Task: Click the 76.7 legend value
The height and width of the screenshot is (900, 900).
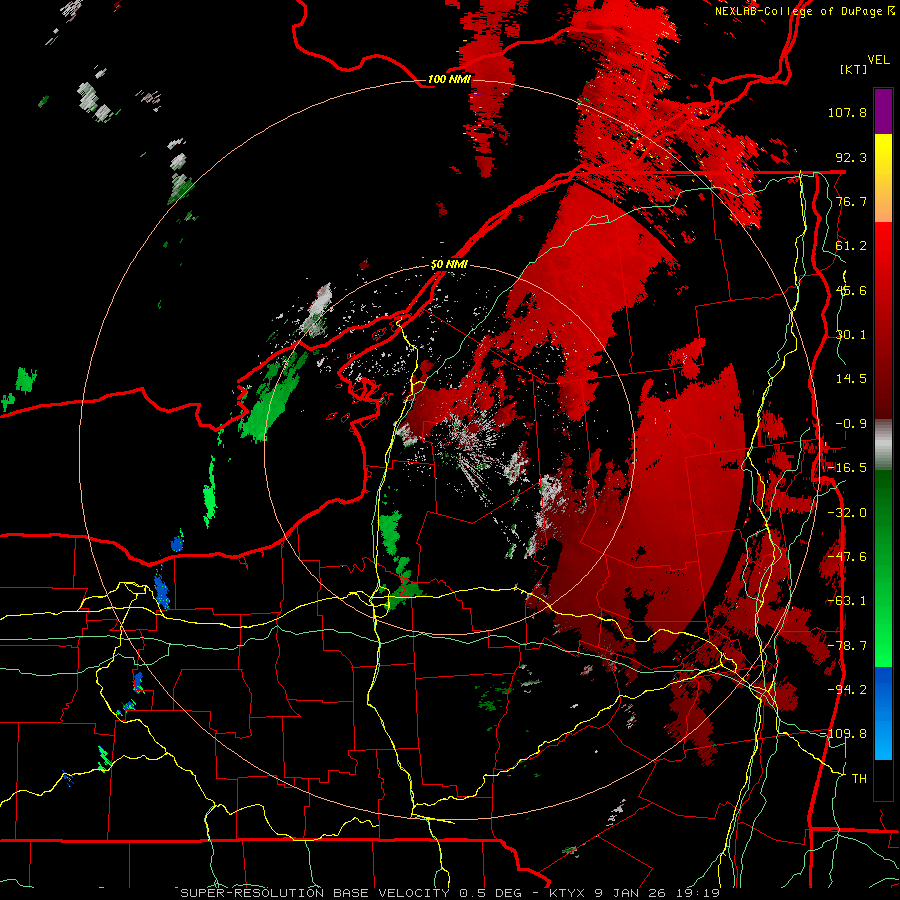Action: point(851,201)
